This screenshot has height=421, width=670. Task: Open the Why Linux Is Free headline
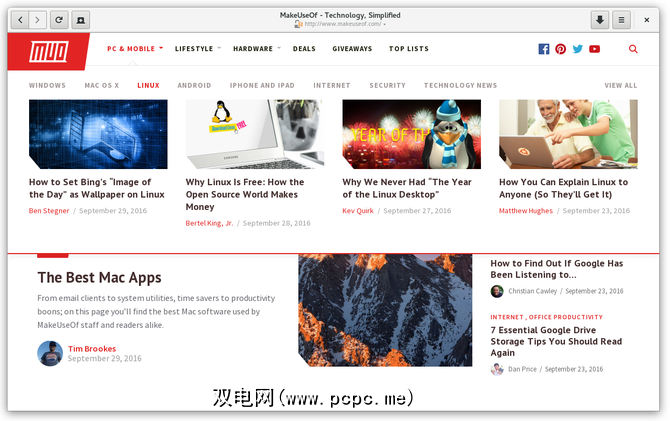click(245, 194)
